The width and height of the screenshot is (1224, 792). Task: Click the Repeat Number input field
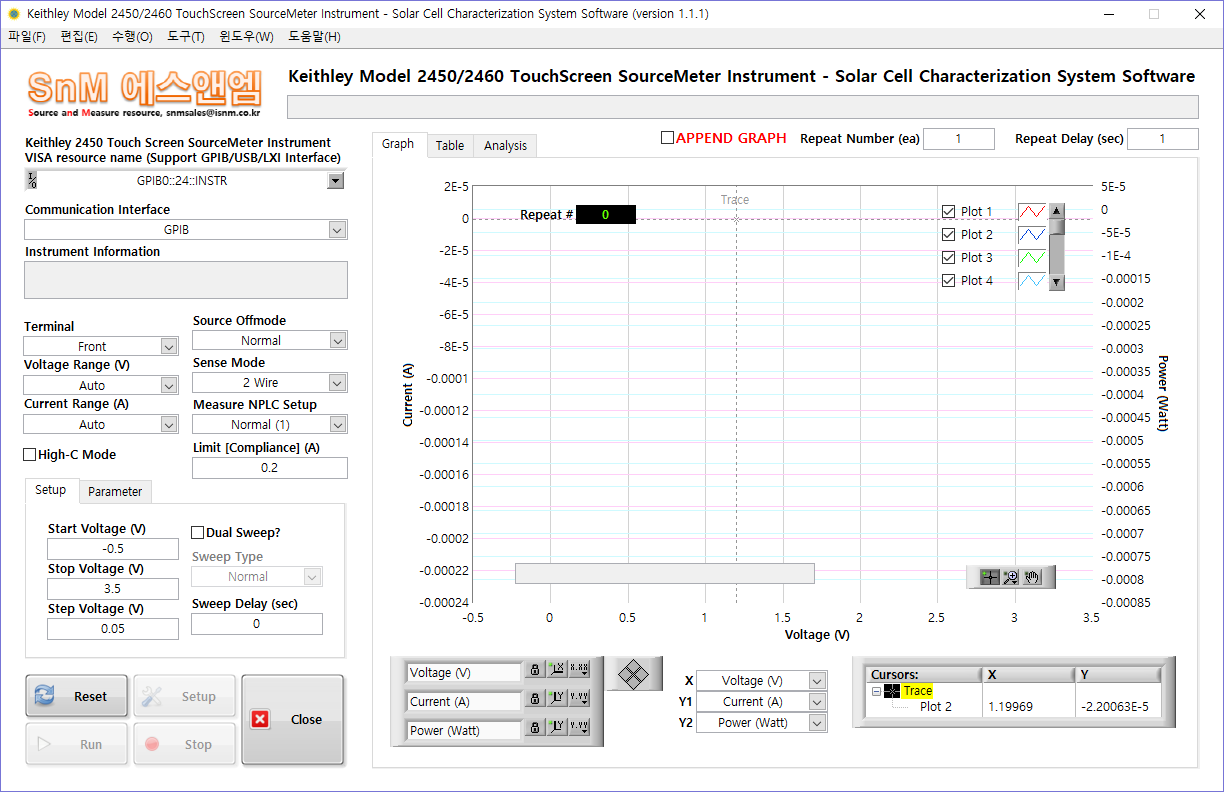(x=959, y=139)
